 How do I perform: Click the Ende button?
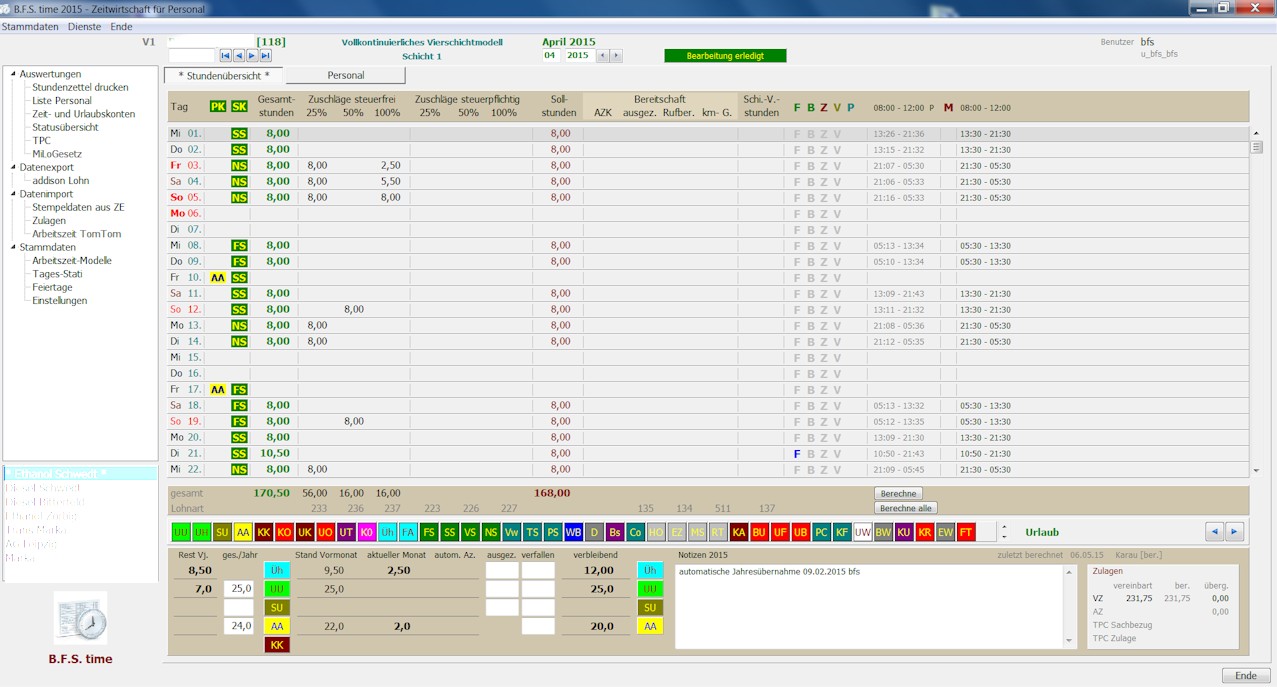1245,676
